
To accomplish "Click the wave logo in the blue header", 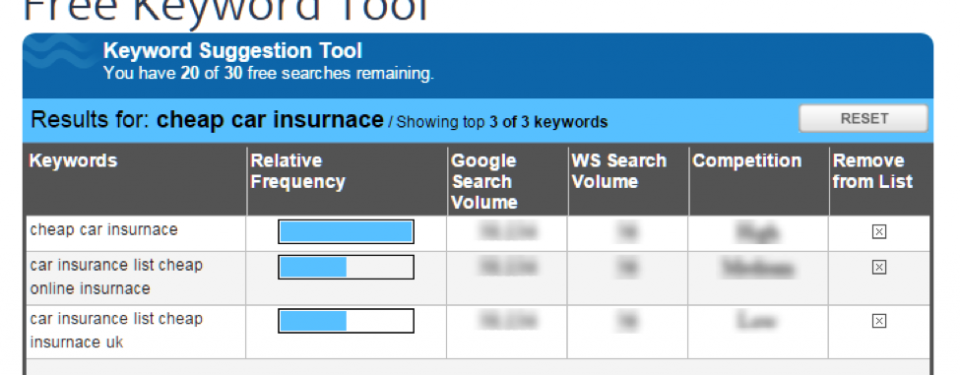I will click(x=59, y=52).
